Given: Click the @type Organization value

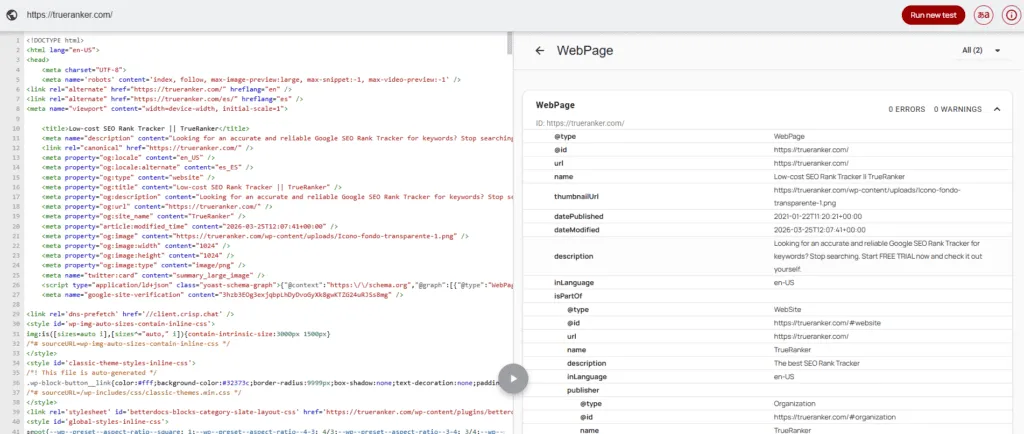Looking at the screenshot, I should 793,404.
